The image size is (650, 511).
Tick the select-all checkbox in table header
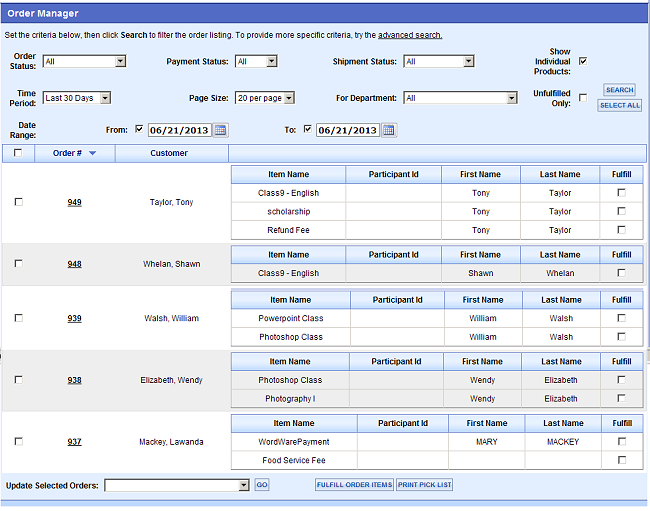coord(18,153)
